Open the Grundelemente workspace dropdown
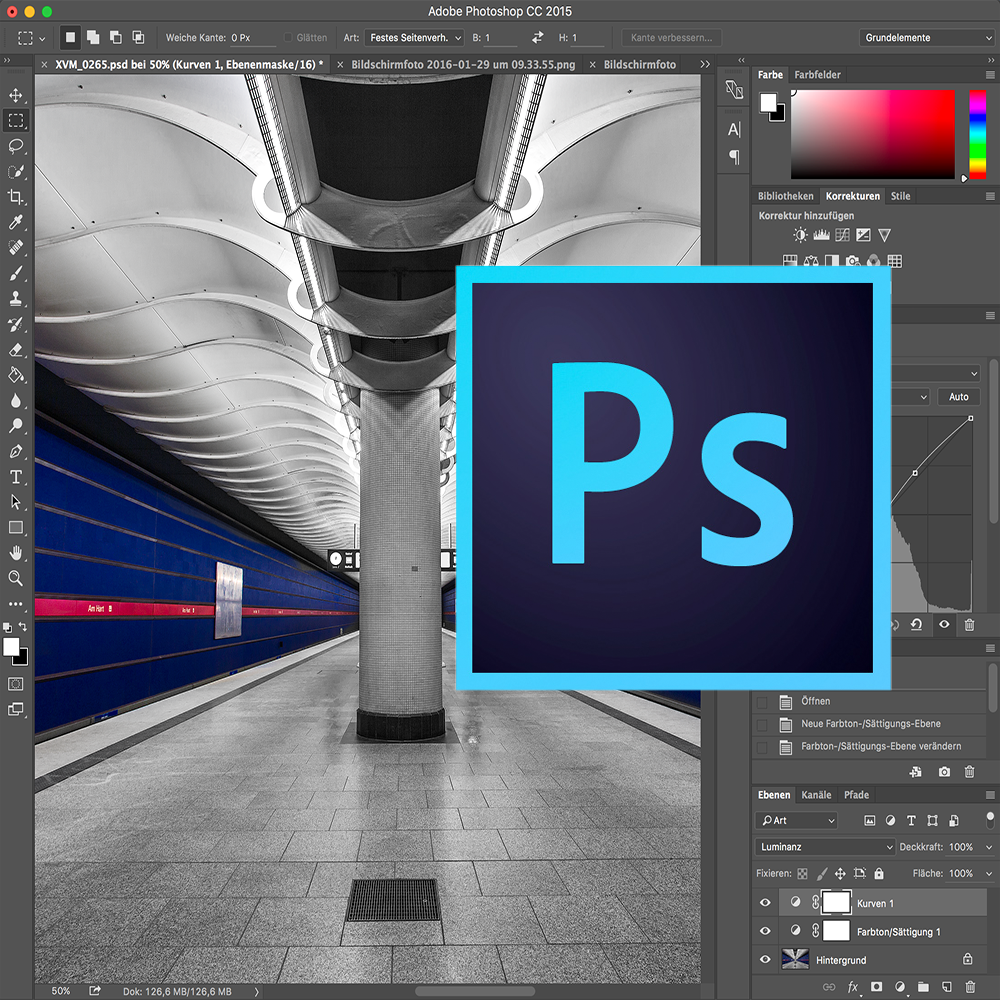The width and height of the screenshot is (1000, 1000). (x=927, y=38)
